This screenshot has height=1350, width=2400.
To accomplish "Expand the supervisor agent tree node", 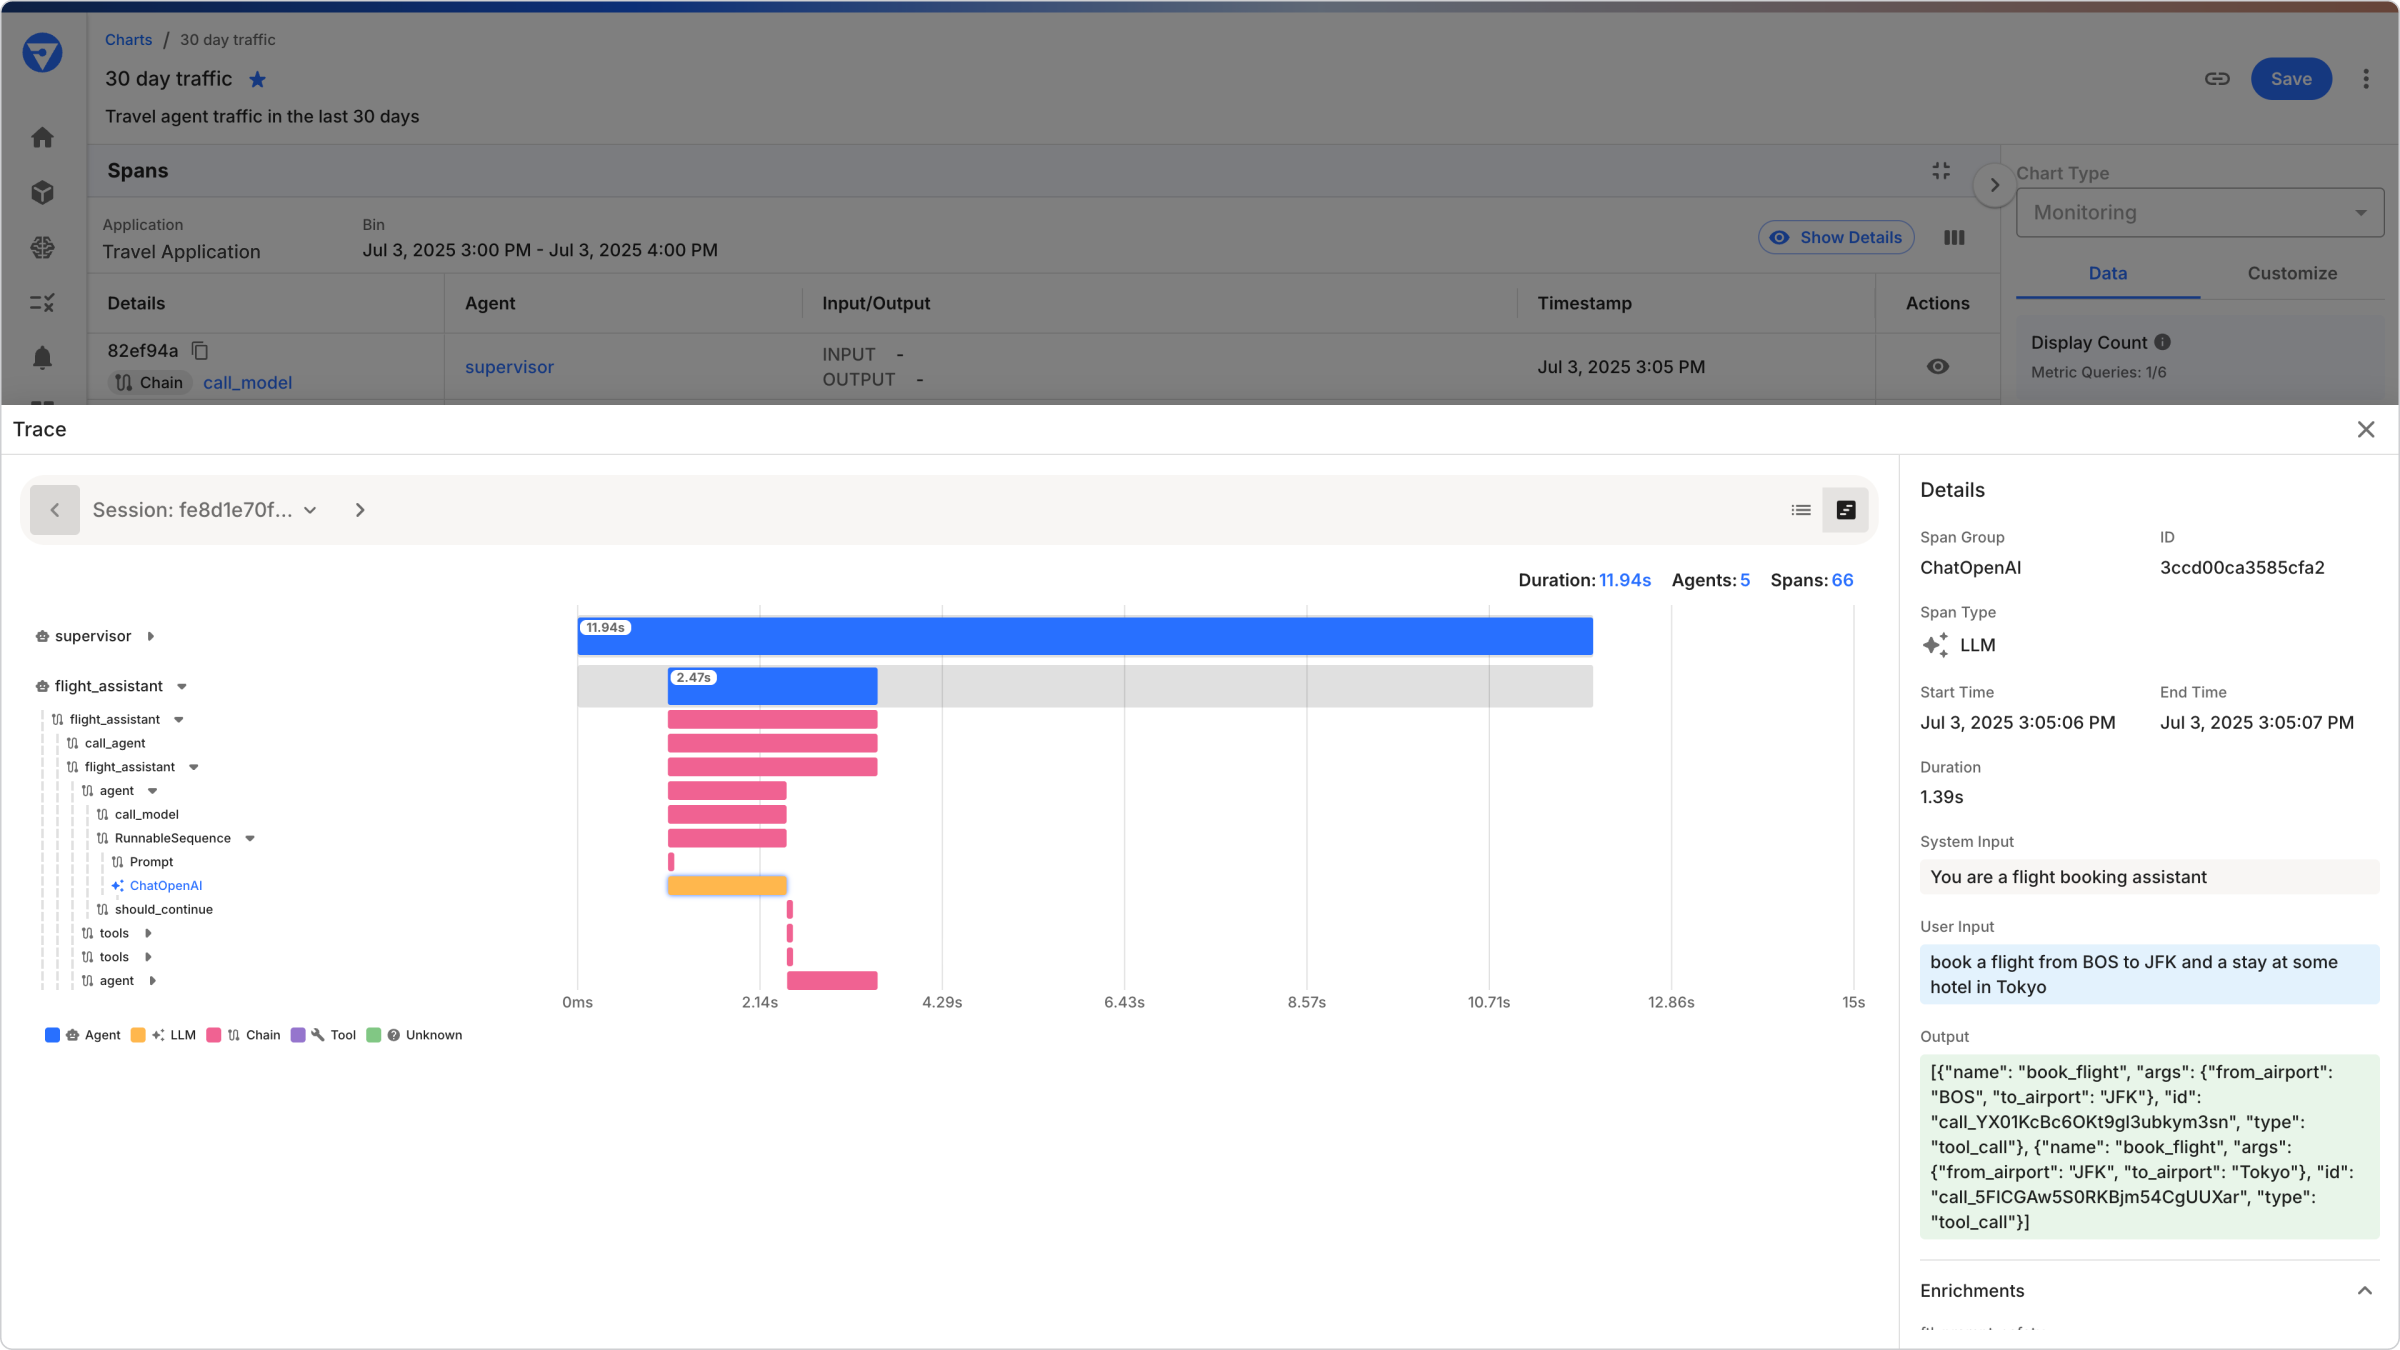I will (x=151, y=636).
